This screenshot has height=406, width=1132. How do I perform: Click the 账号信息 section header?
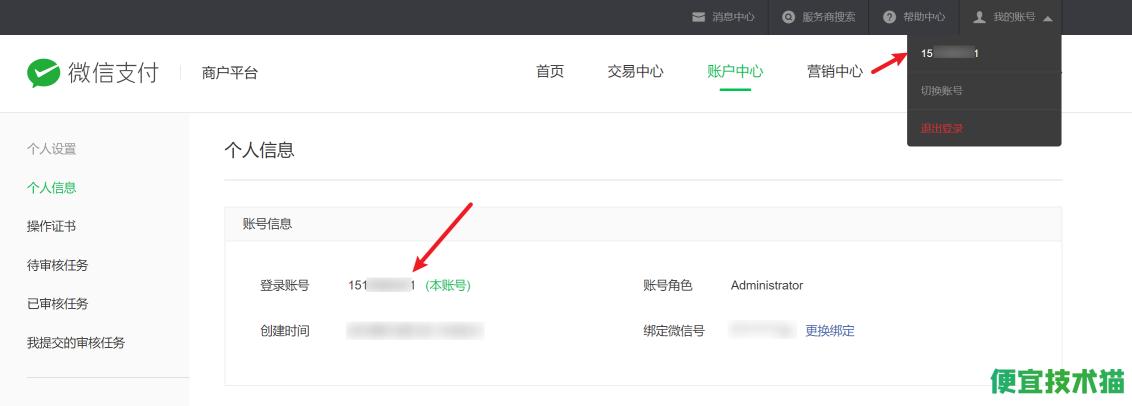coord(267,224)
